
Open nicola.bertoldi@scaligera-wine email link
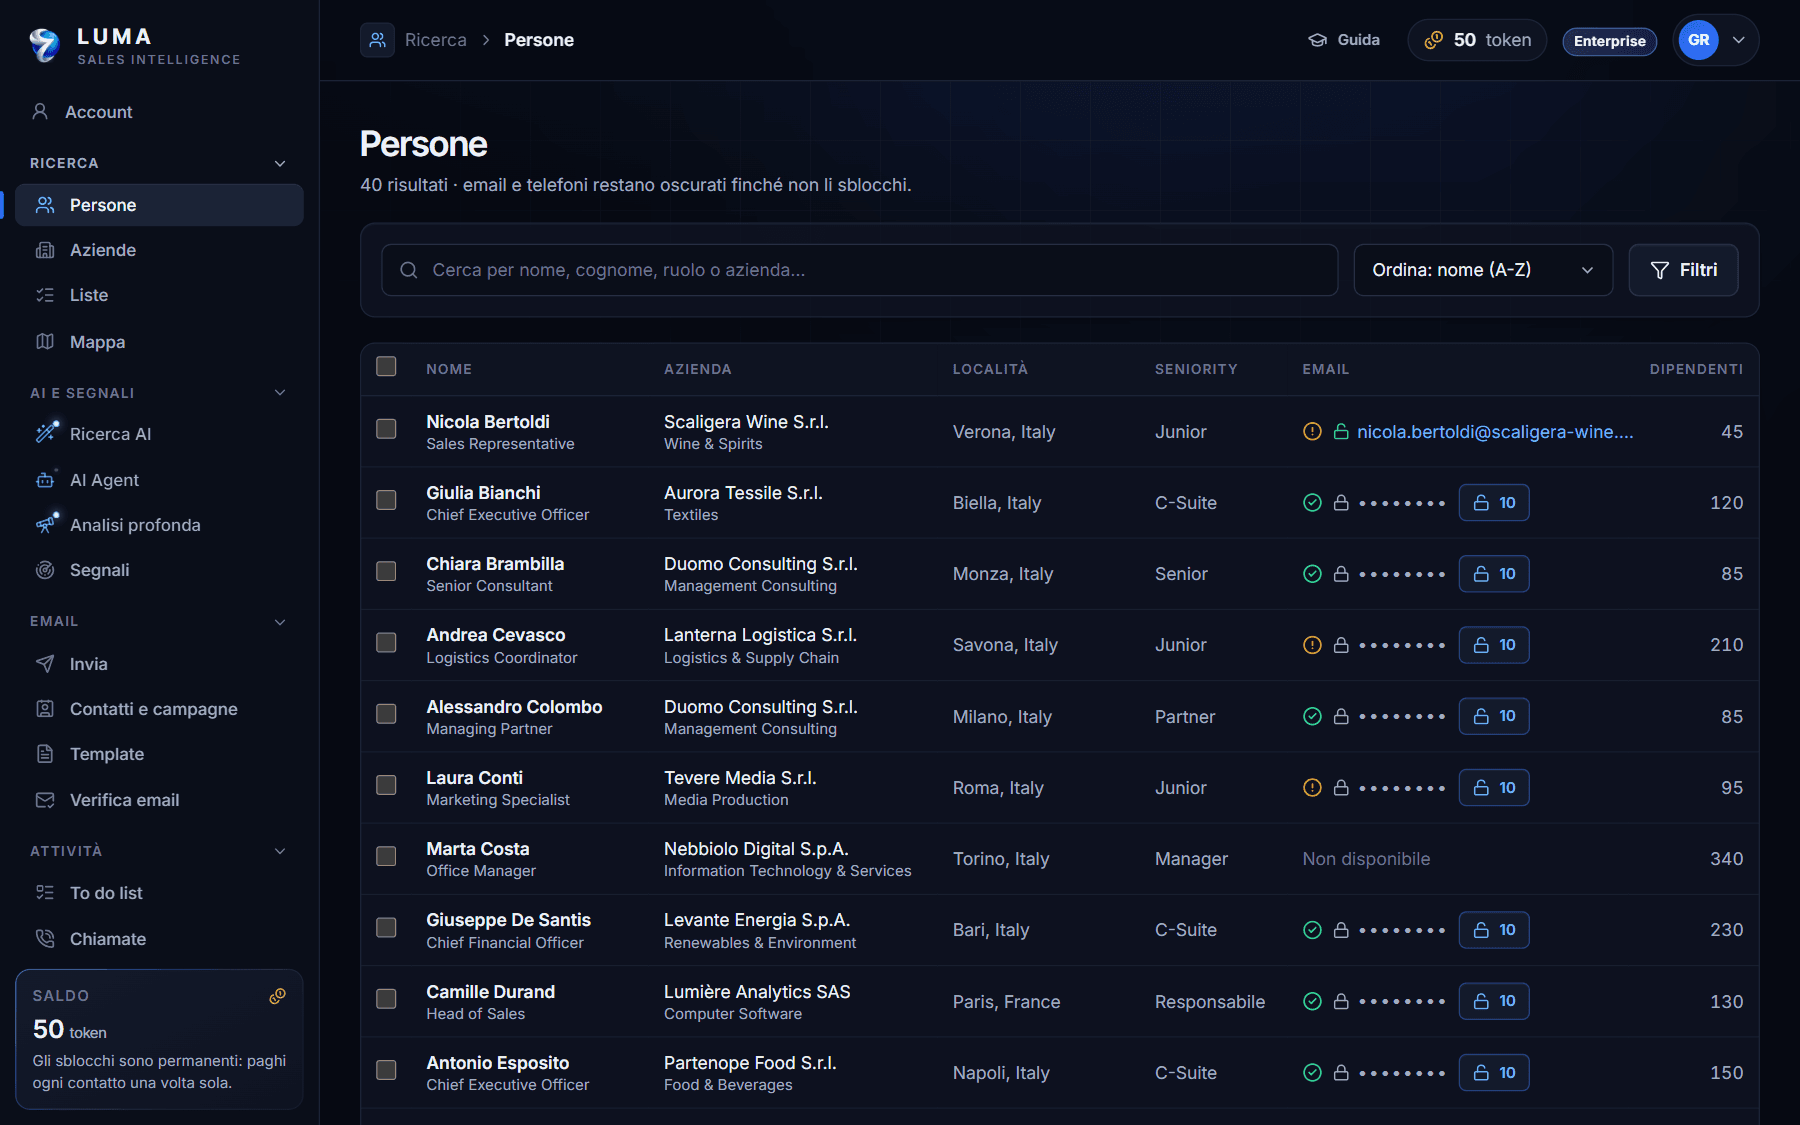1495,432
